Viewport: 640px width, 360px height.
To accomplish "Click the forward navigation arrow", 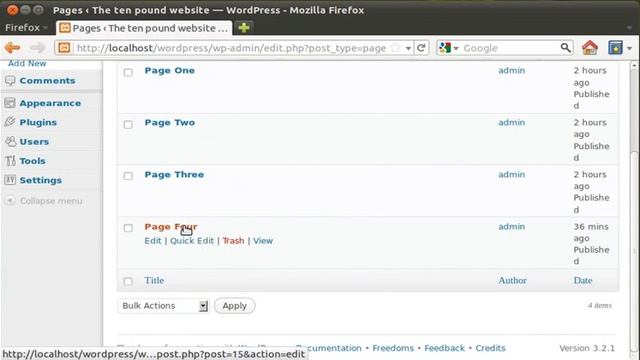I will coord(38,48).
